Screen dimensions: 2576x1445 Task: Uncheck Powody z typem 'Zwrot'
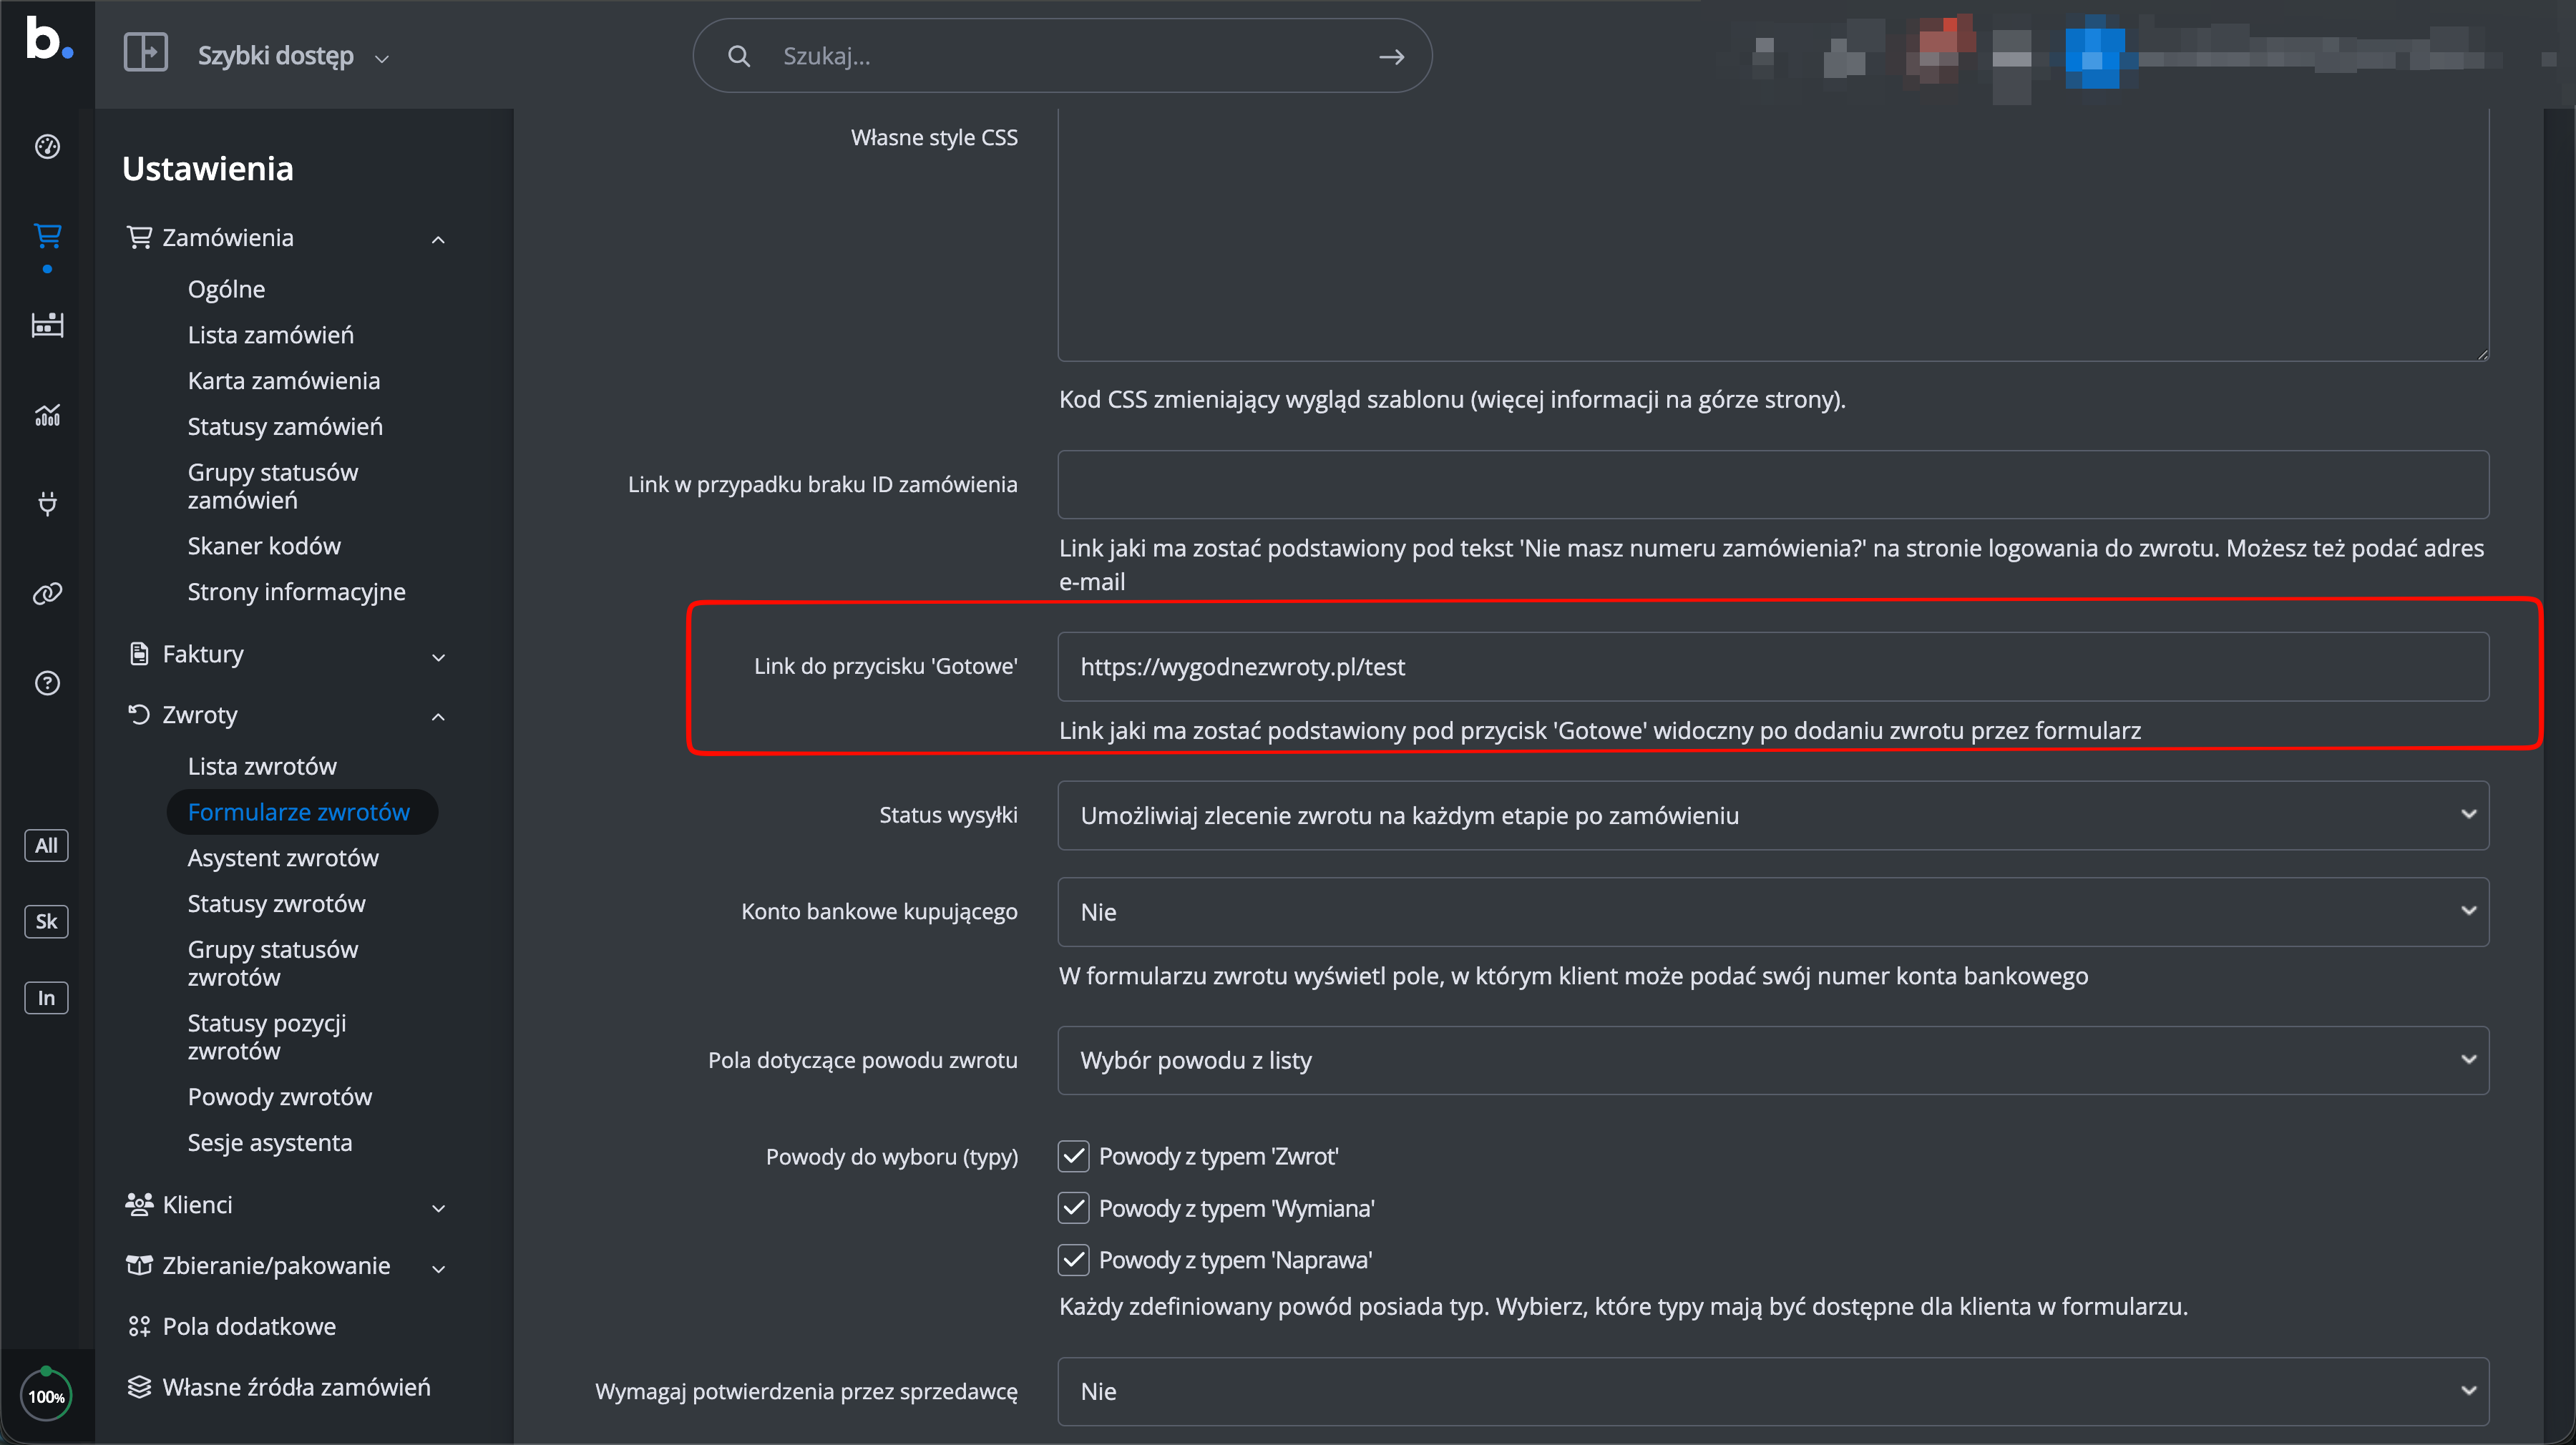pos(1073,1156)
